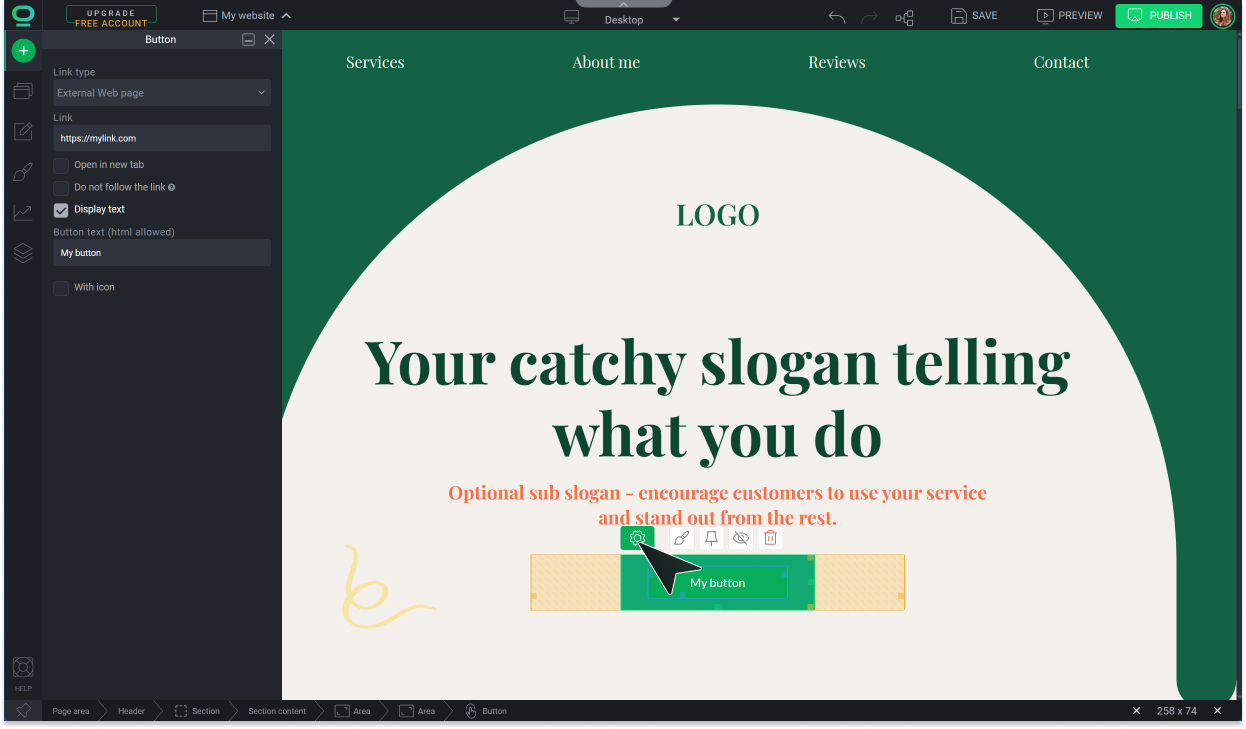Open the style brush icon above the button
The image size is (1246, 729).
(x=681, y=538)
